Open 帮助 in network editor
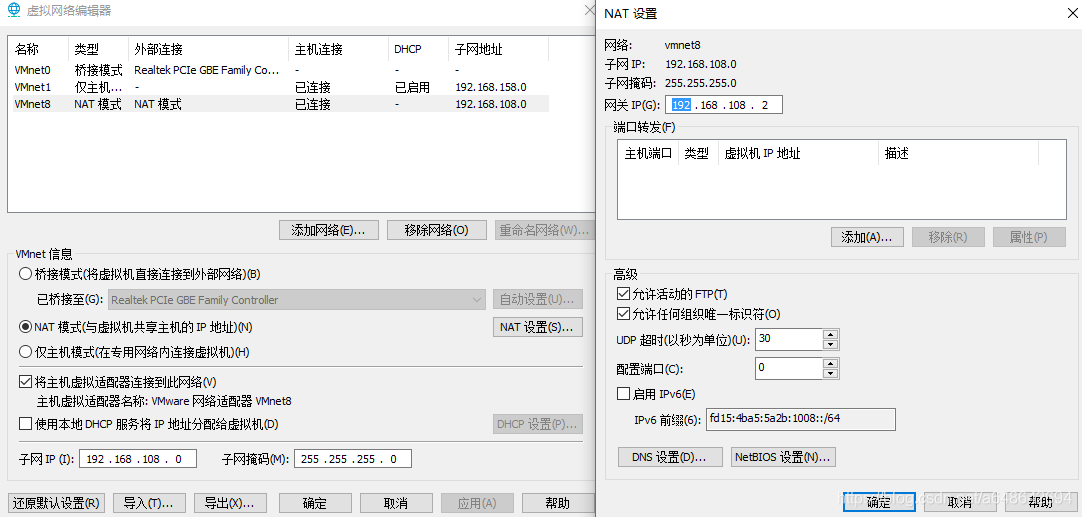 point(558,503)
